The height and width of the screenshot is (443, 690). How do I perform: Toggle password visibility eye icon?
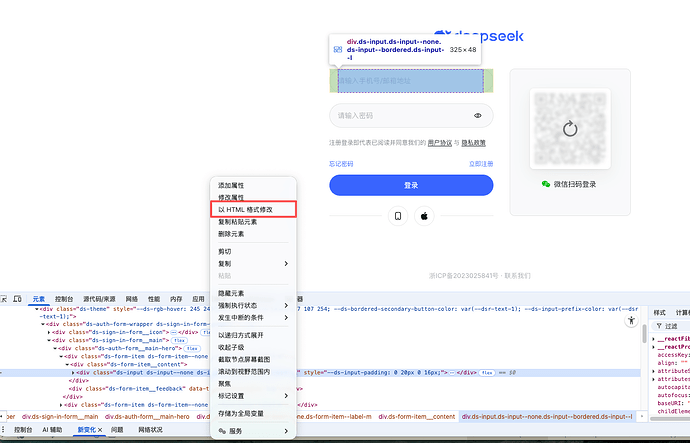click(478, 115)
